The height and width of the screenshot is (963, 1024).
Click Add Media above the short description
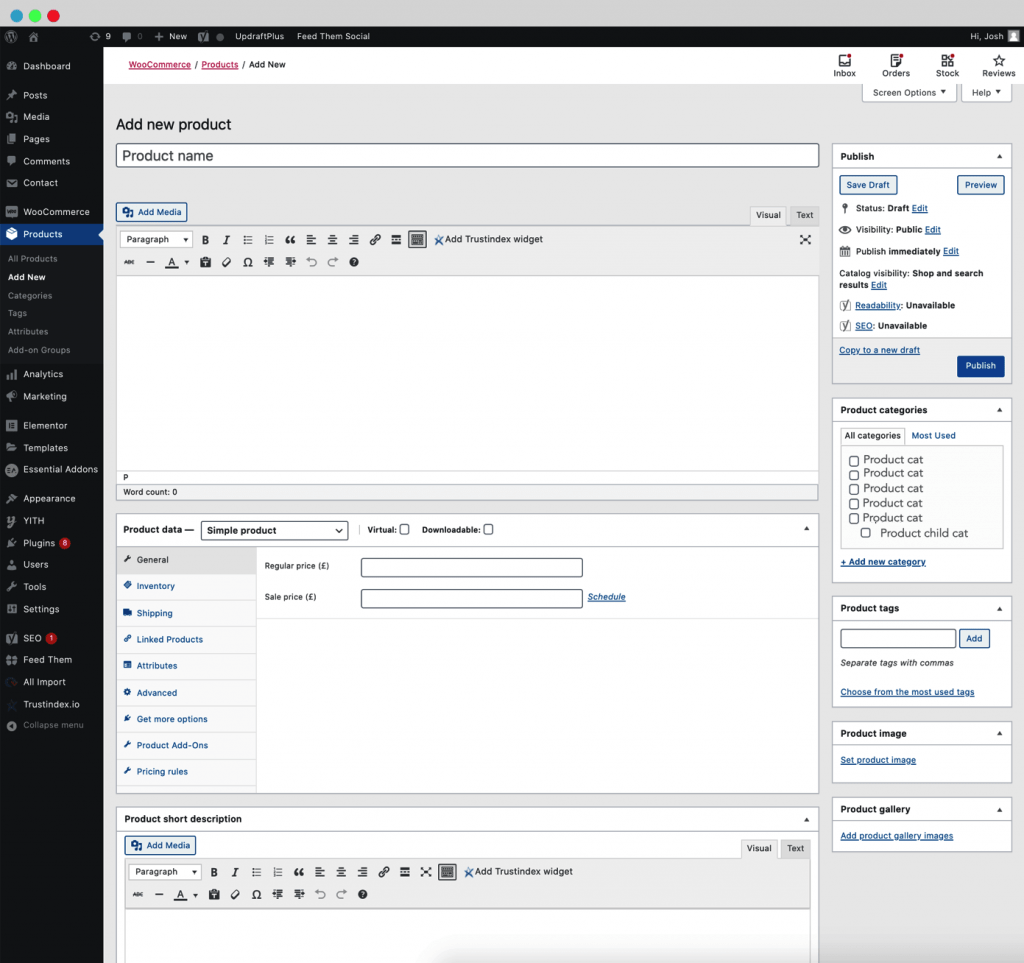tap(159, 845)
